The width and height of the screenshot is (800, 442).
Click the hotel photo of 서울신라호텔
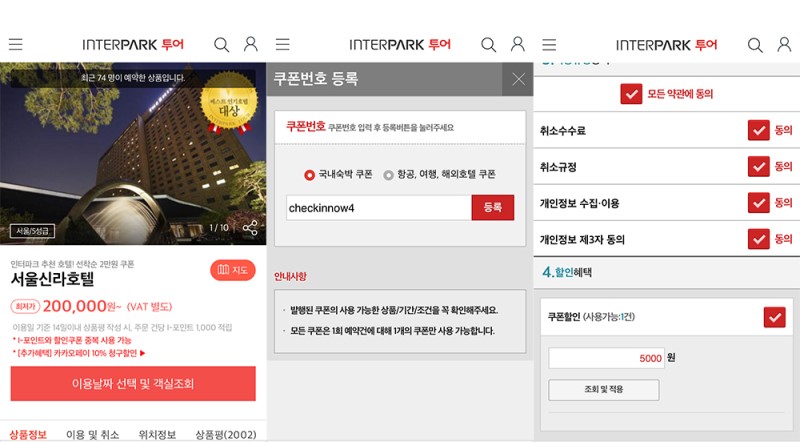pyautogui.click(x=133, y=154)
